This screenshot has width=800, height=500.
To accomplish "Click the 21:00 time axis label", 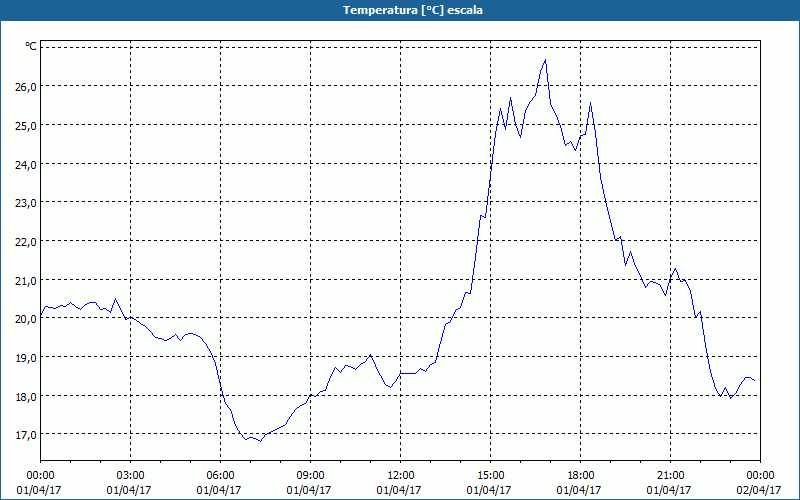I will (x=670, y=476).
